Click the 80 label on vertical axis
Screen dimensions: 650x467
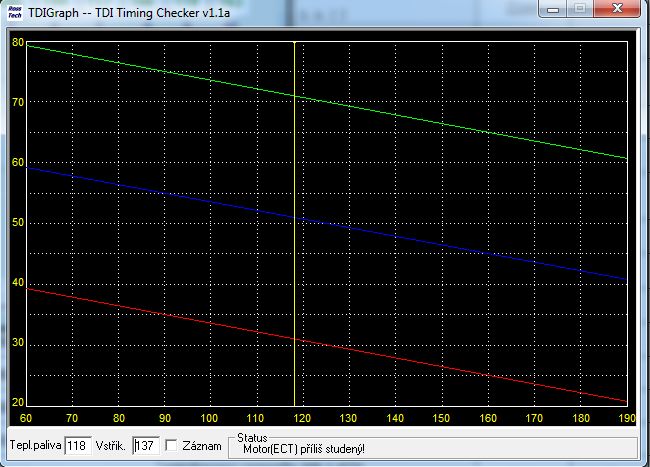point(17,42)
